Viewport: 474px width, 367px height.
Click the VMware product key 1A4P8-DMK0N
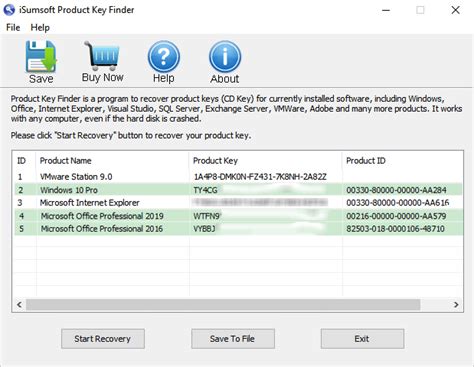tap(260, 177)
